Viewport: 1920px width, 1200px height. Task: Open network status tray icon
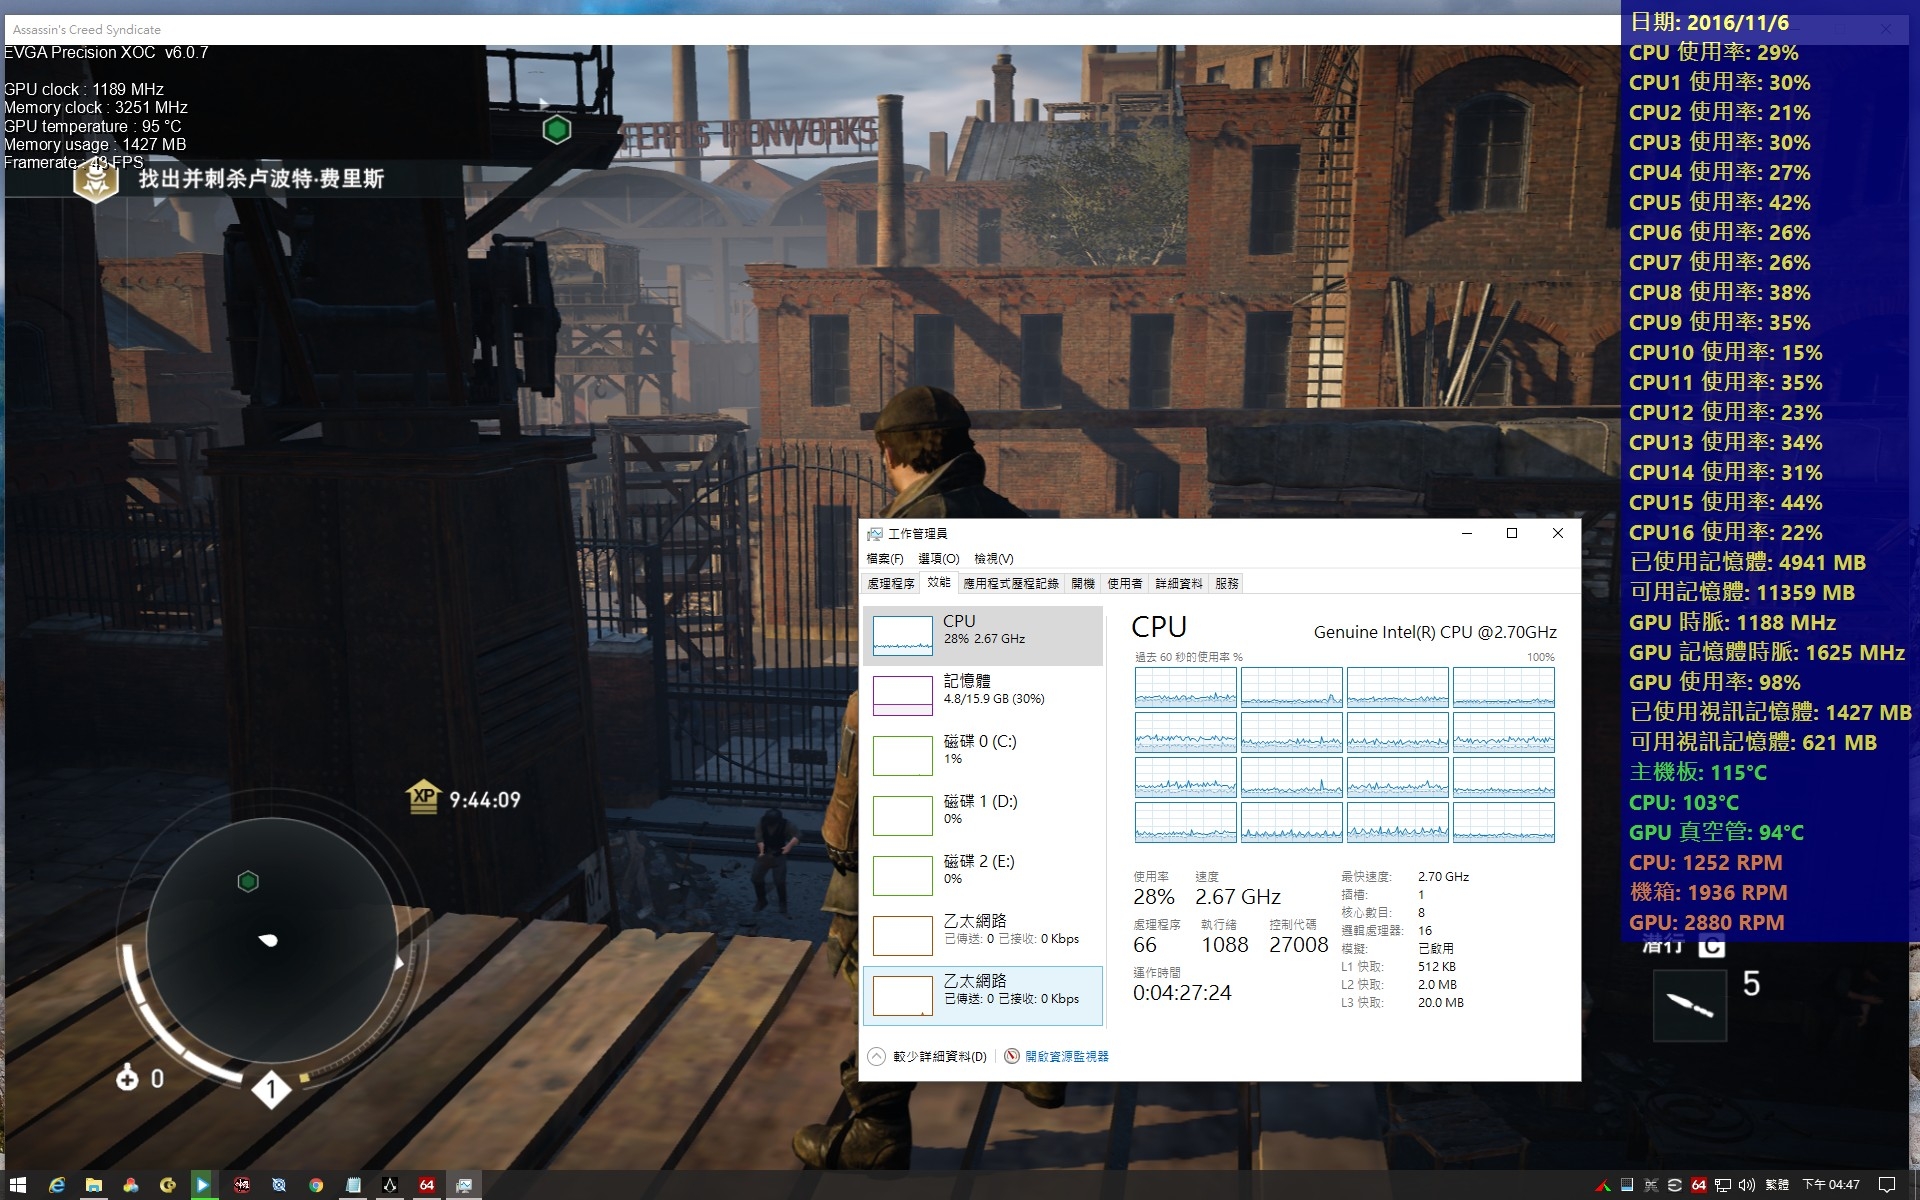(1723, 1185)
